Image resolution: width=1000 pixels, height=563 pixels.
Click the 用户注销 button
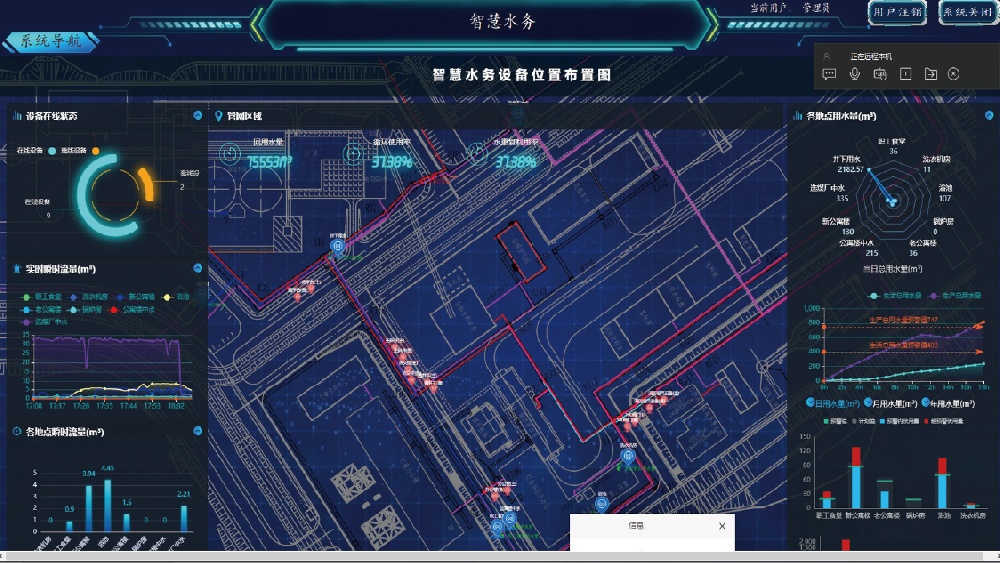click(897, 13)
